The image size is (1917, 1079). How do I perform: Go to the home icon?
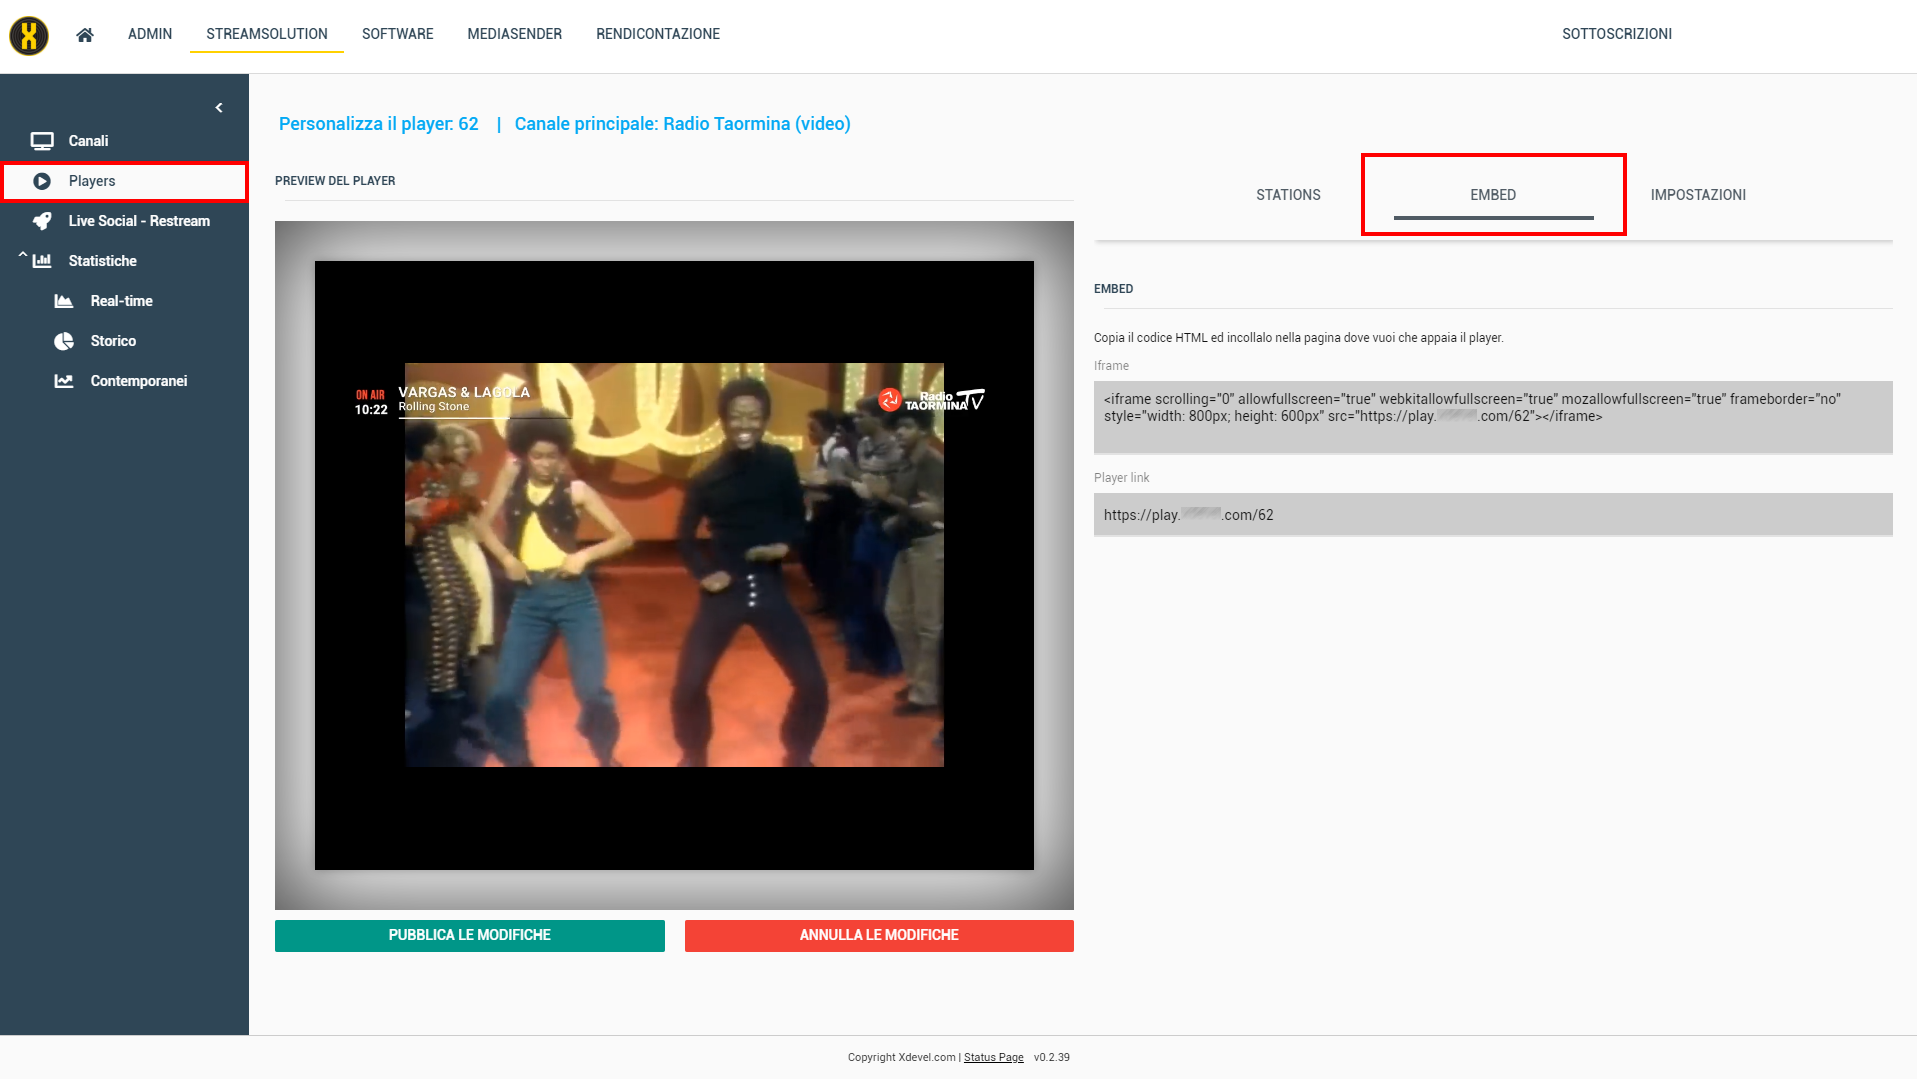pyautogui.click(x=85, y=35)
